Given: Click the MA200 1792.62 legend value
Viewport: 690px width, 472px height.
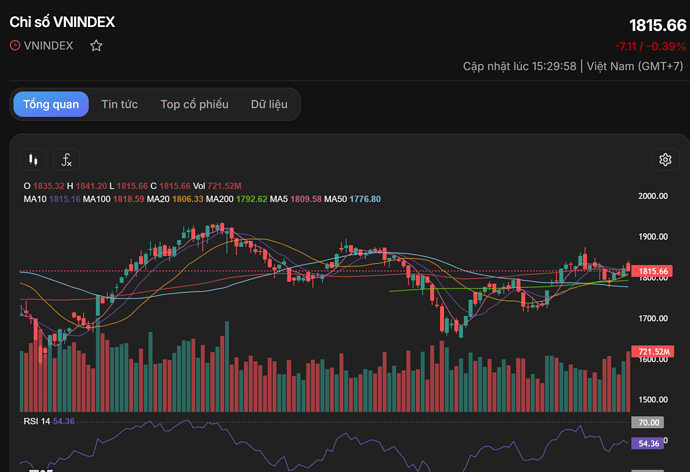Looking at the screenshot, I should (237, 199).
